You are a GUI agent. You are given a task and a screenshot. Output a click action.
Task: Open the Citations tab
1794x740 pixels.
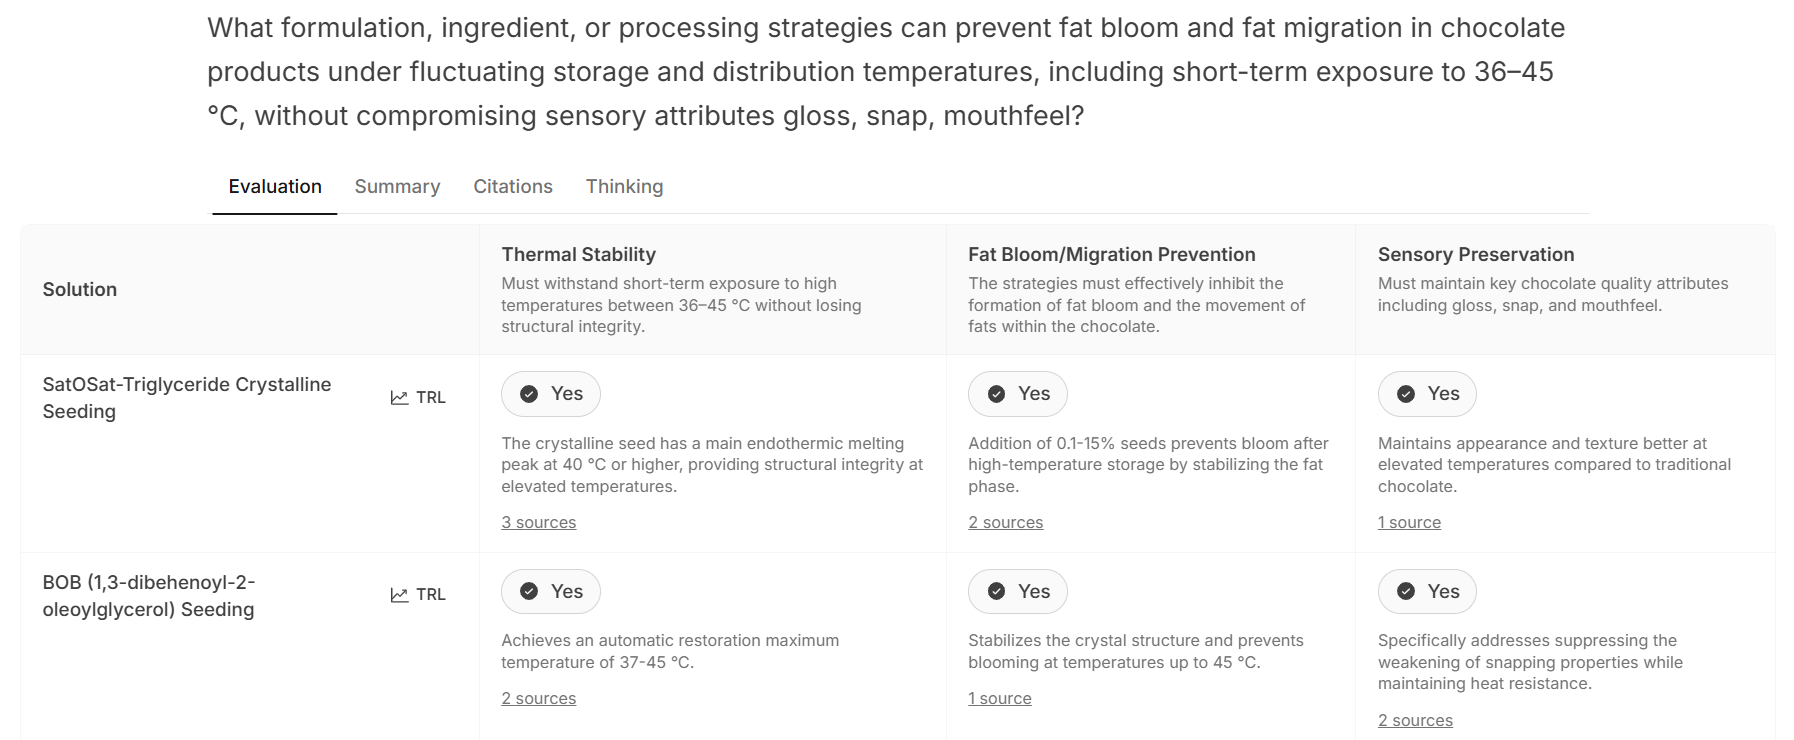click(x=513, y=186)
